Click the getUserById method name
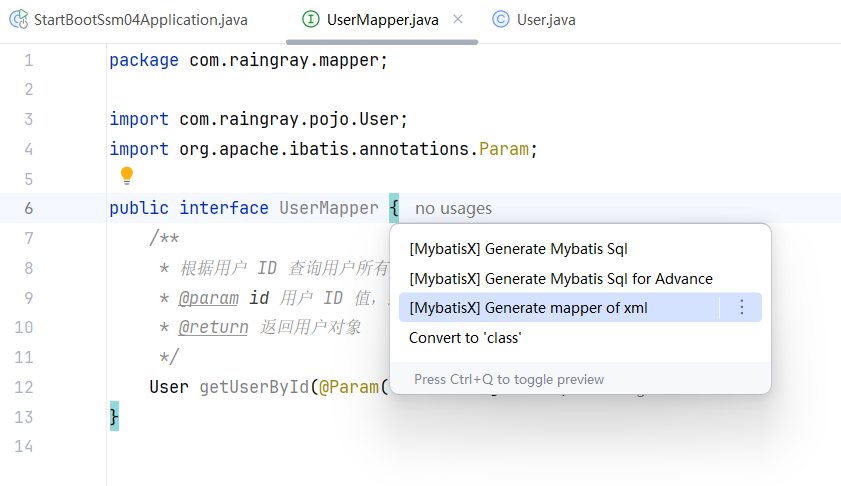The image size is (841, 486). (x=254, y=387)
